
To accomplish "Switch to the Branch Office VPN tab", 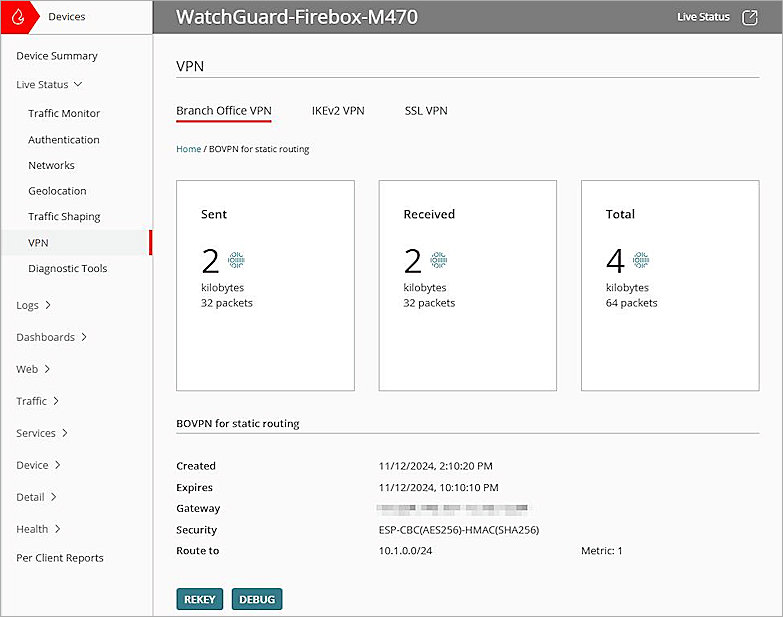I will 224,111.
